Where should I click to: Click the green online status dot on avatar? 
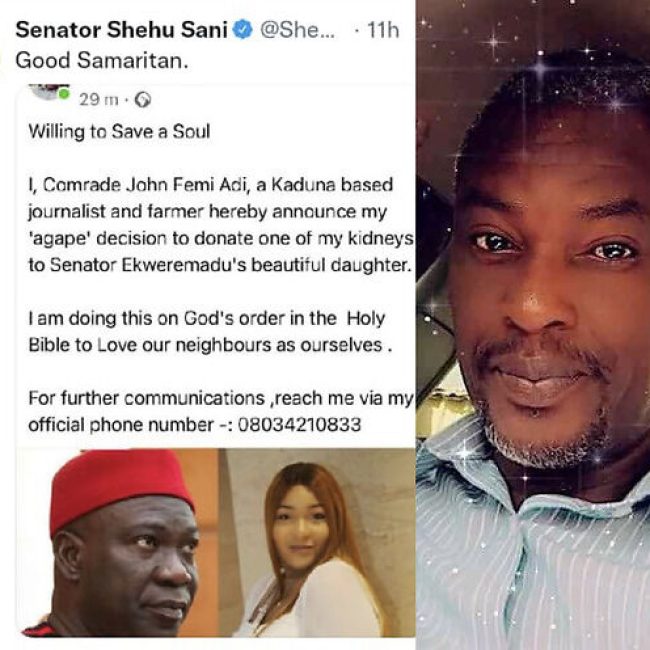[63, 94]
